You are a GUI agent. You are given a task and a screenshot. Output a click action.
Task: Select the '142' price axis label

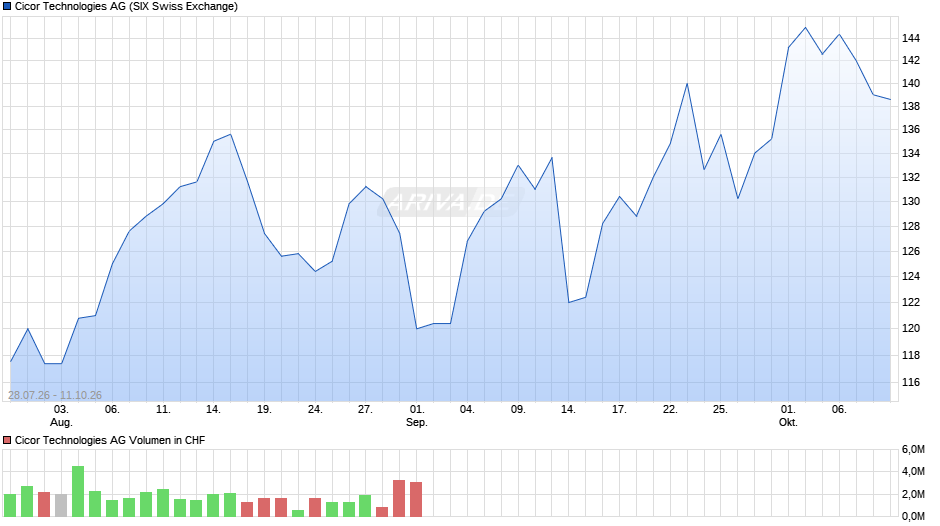911,61
